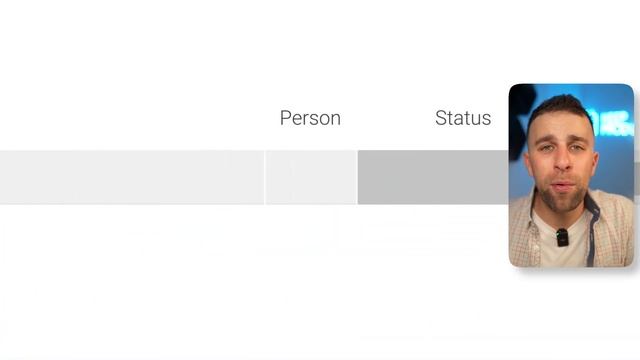Click the Person column header
Image resolution: width=640 pixels, height=360 pixels.
310,118
